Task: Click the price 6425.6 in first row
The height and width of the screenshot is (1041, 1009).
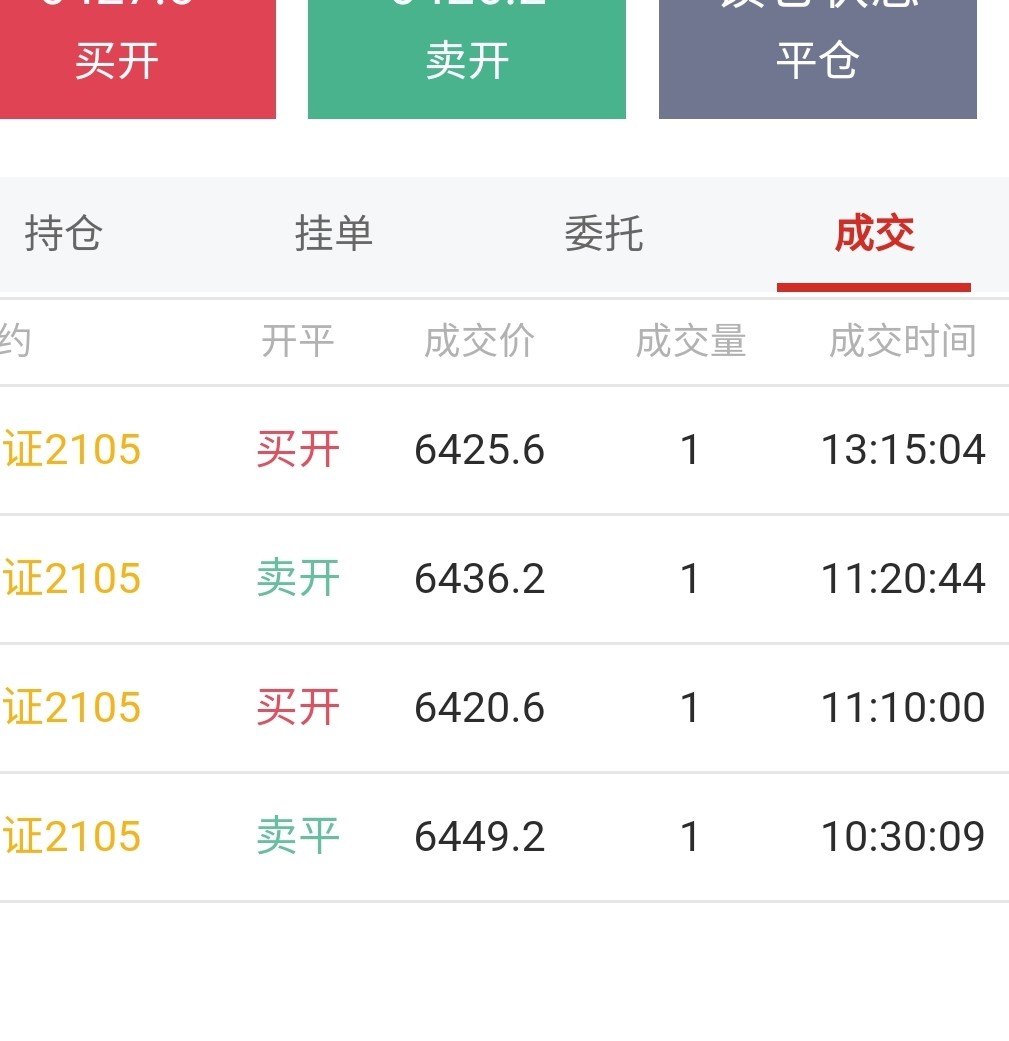Action: 480,450
